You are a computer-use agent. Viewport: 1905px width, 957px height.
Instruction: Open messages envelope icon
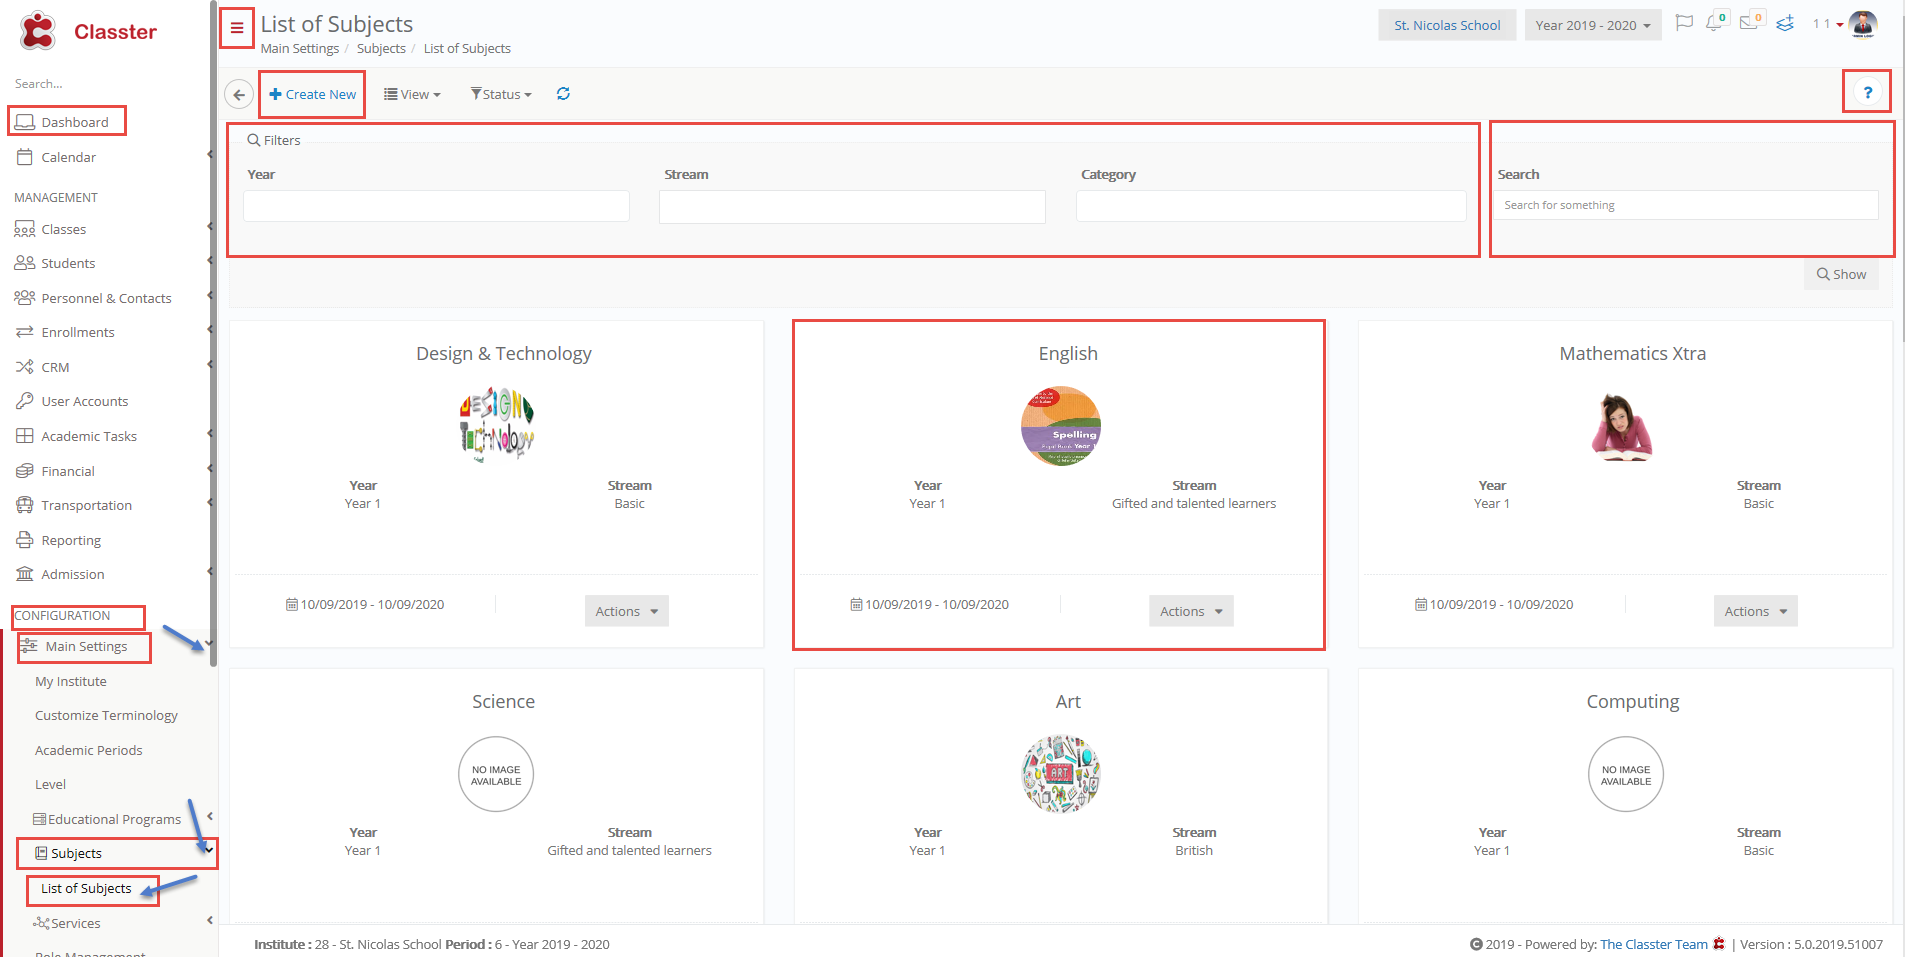1750,22
